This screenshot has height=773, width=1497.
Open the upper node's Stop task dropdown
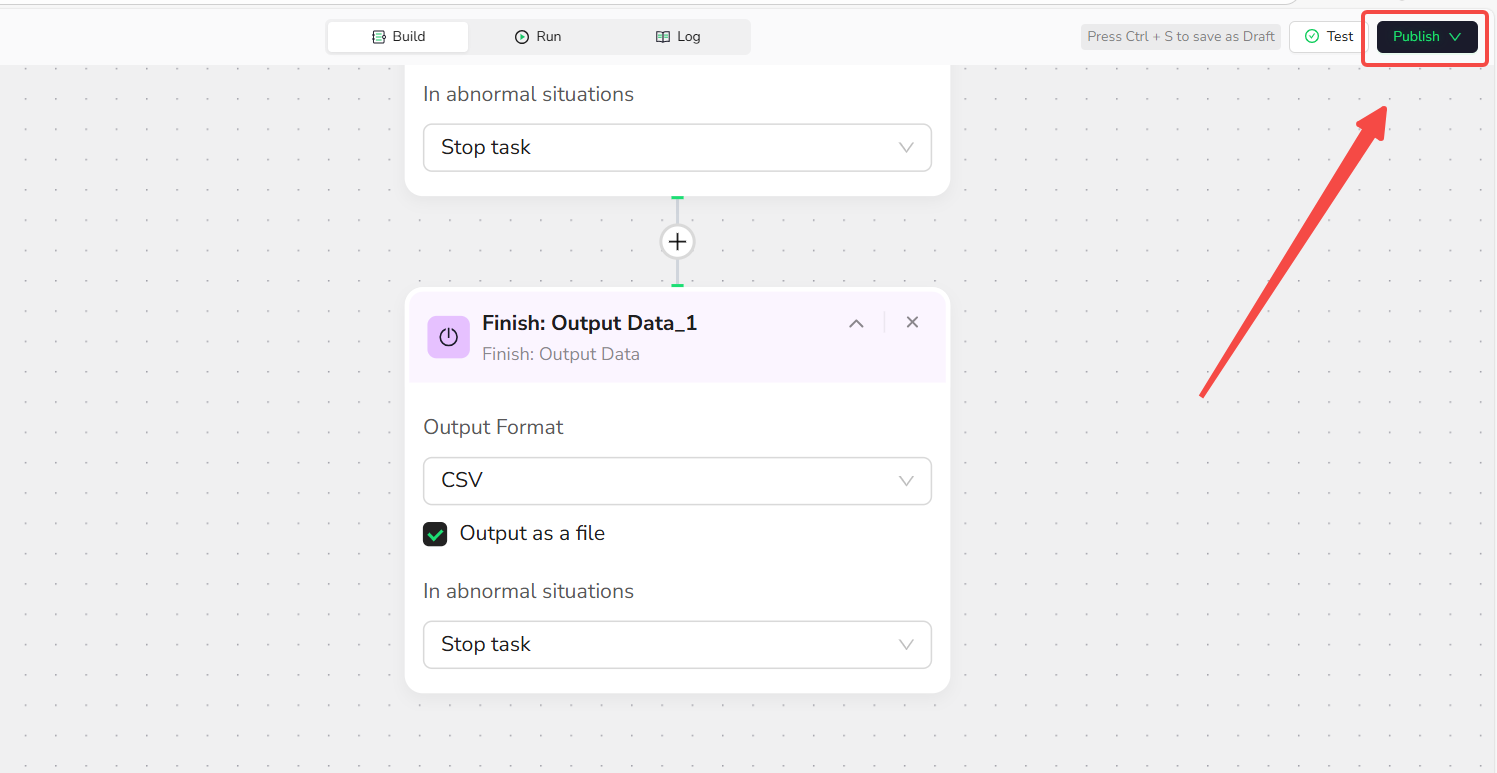click(x=677, y=148)
